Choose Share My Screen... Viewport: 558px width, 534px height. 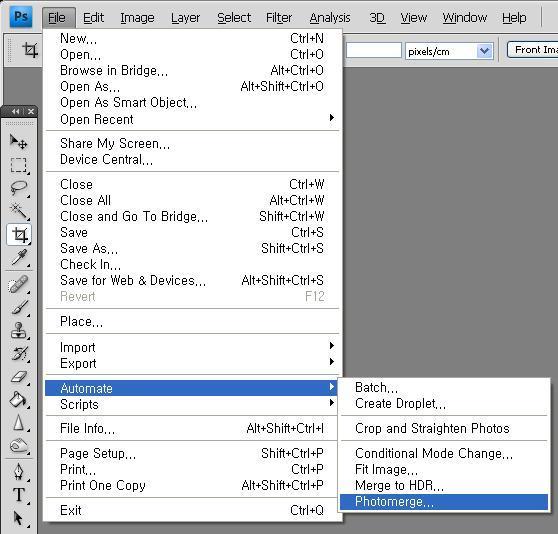point(193,143)
